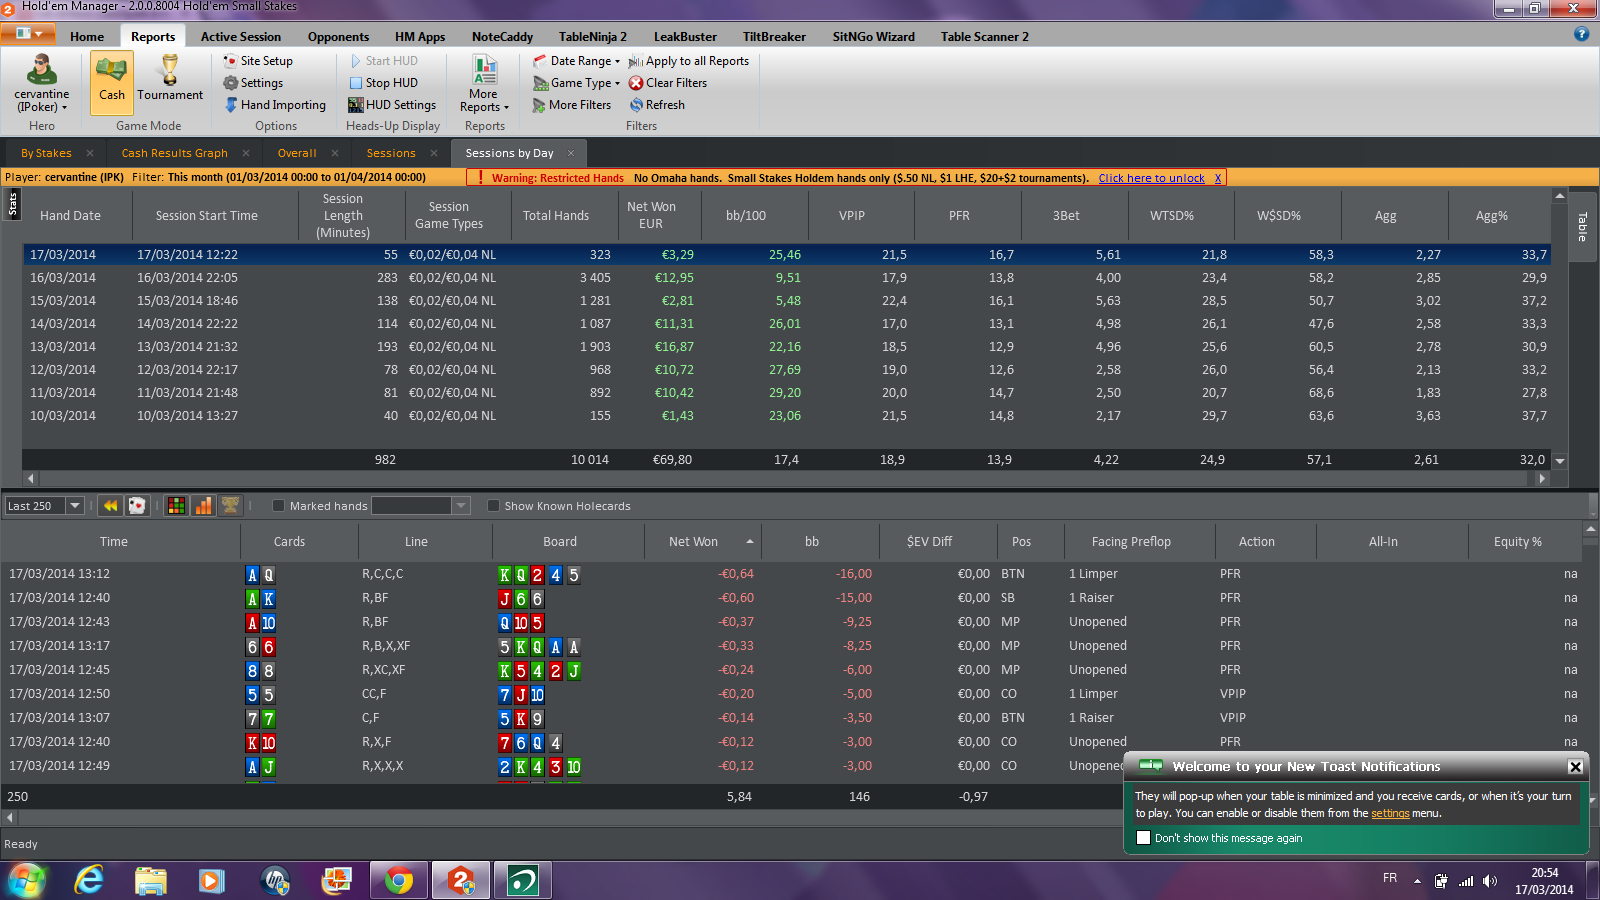Open the More Reports dropdown

(x=485, y=83)
